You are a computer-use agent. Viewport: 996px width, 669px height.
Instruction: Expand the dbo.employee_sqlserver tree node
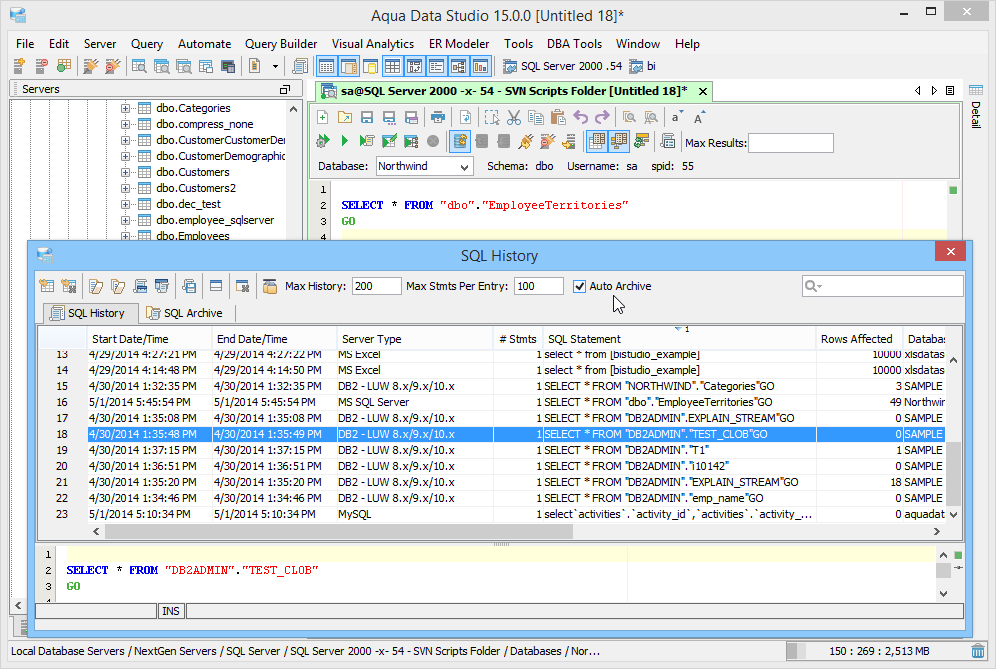[125, 220]
